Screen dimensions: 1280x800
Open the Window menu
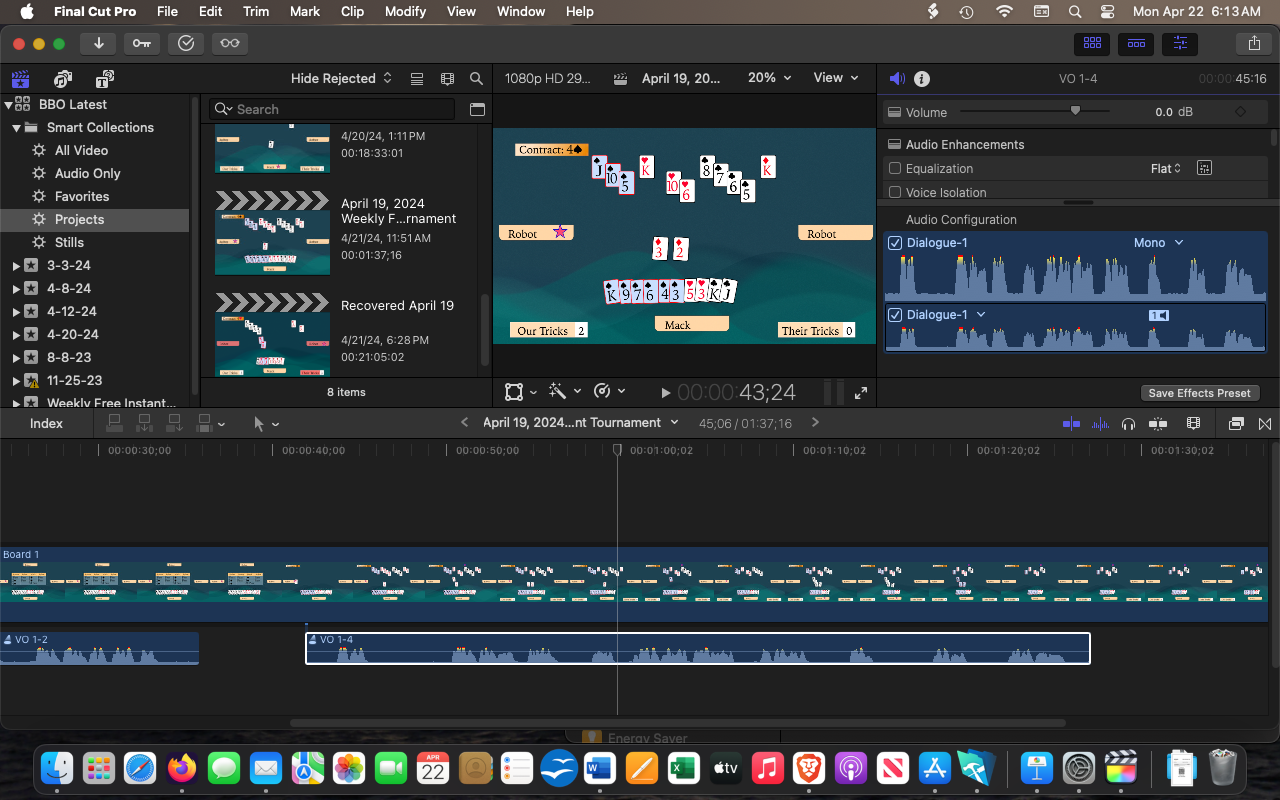pyautogui.click(x=520, y=11)
